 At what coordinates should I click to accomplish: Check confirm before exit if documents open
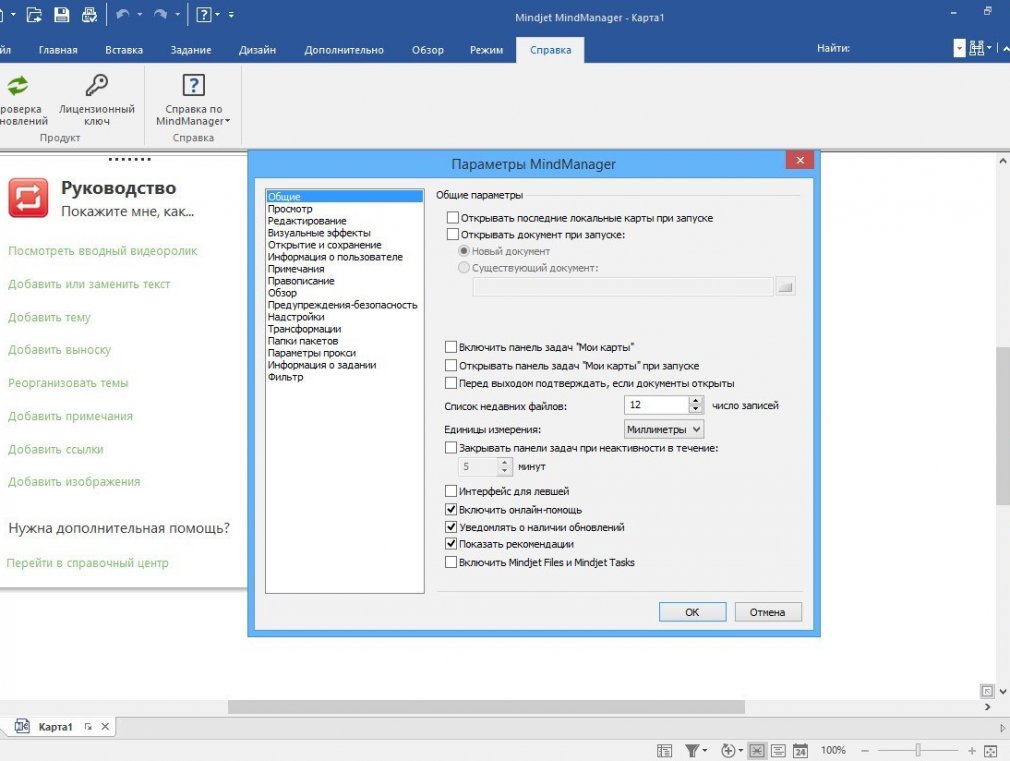(x=451, y=383)
